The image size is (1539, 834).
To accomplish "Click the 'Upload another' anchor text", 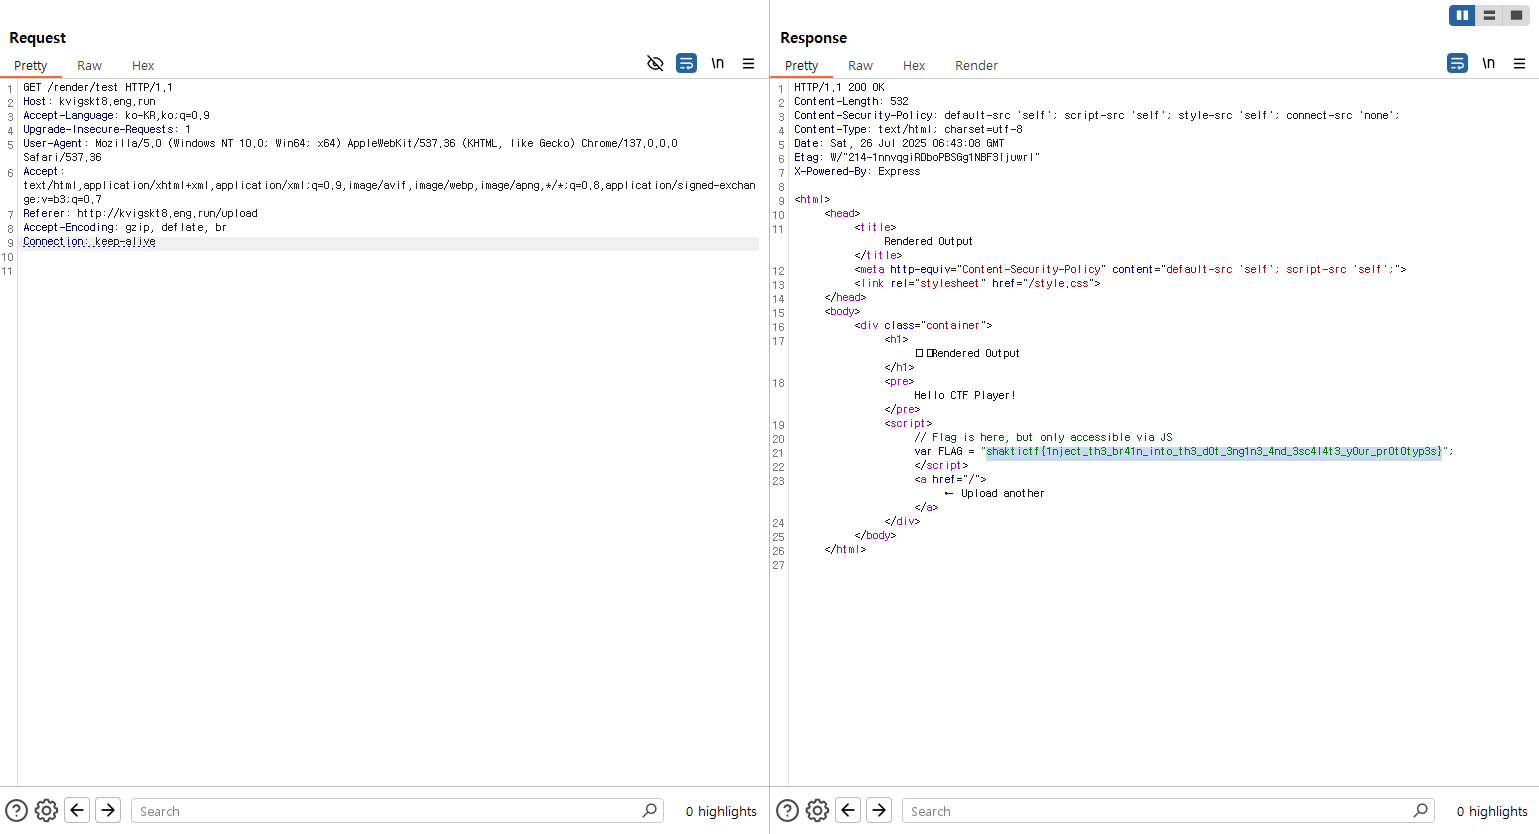I will (x=1002, y=493).
